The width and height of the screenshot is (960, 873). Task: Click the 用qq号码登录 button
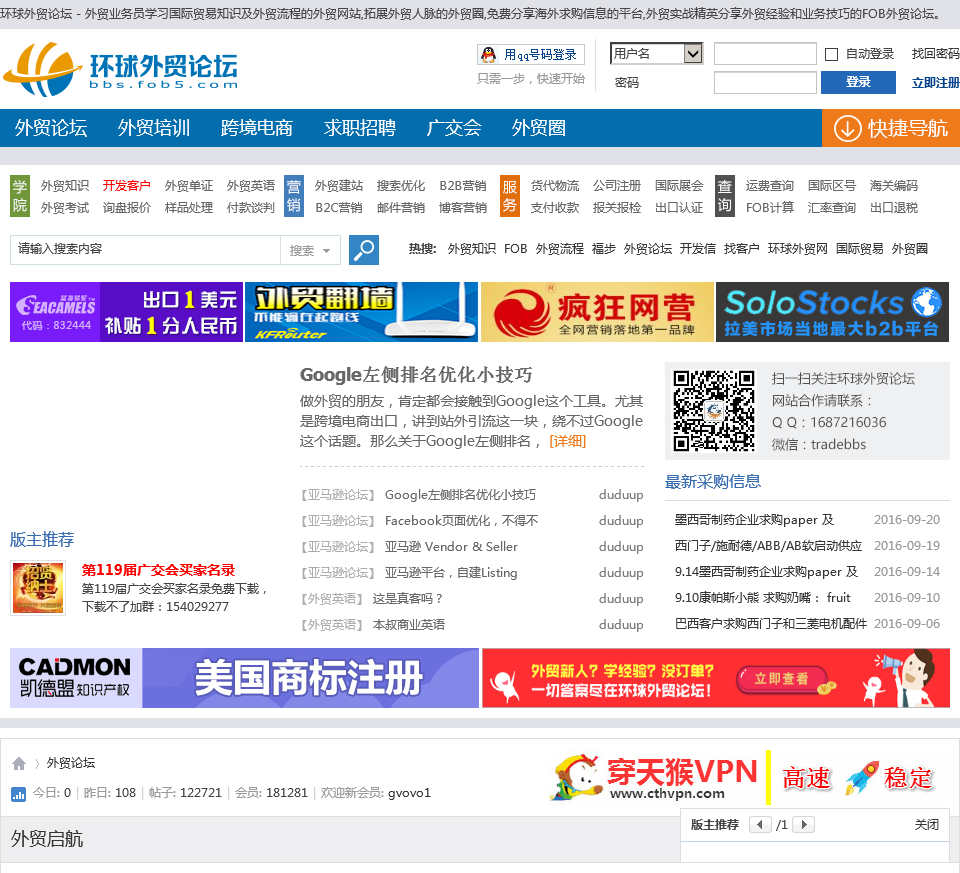(531, 54)
